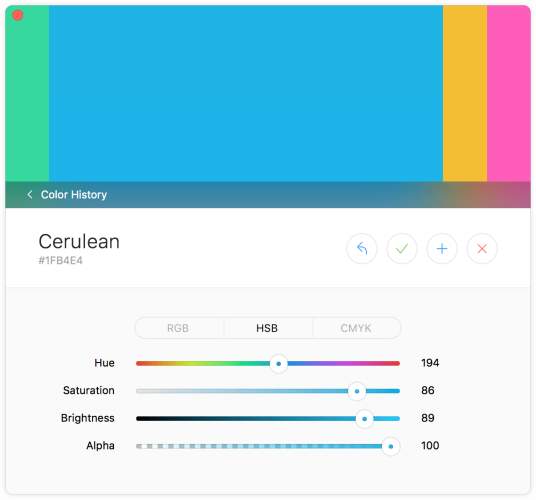Open the Color History title link
Viewport: 536px width, 500px height.
[74, 194]
